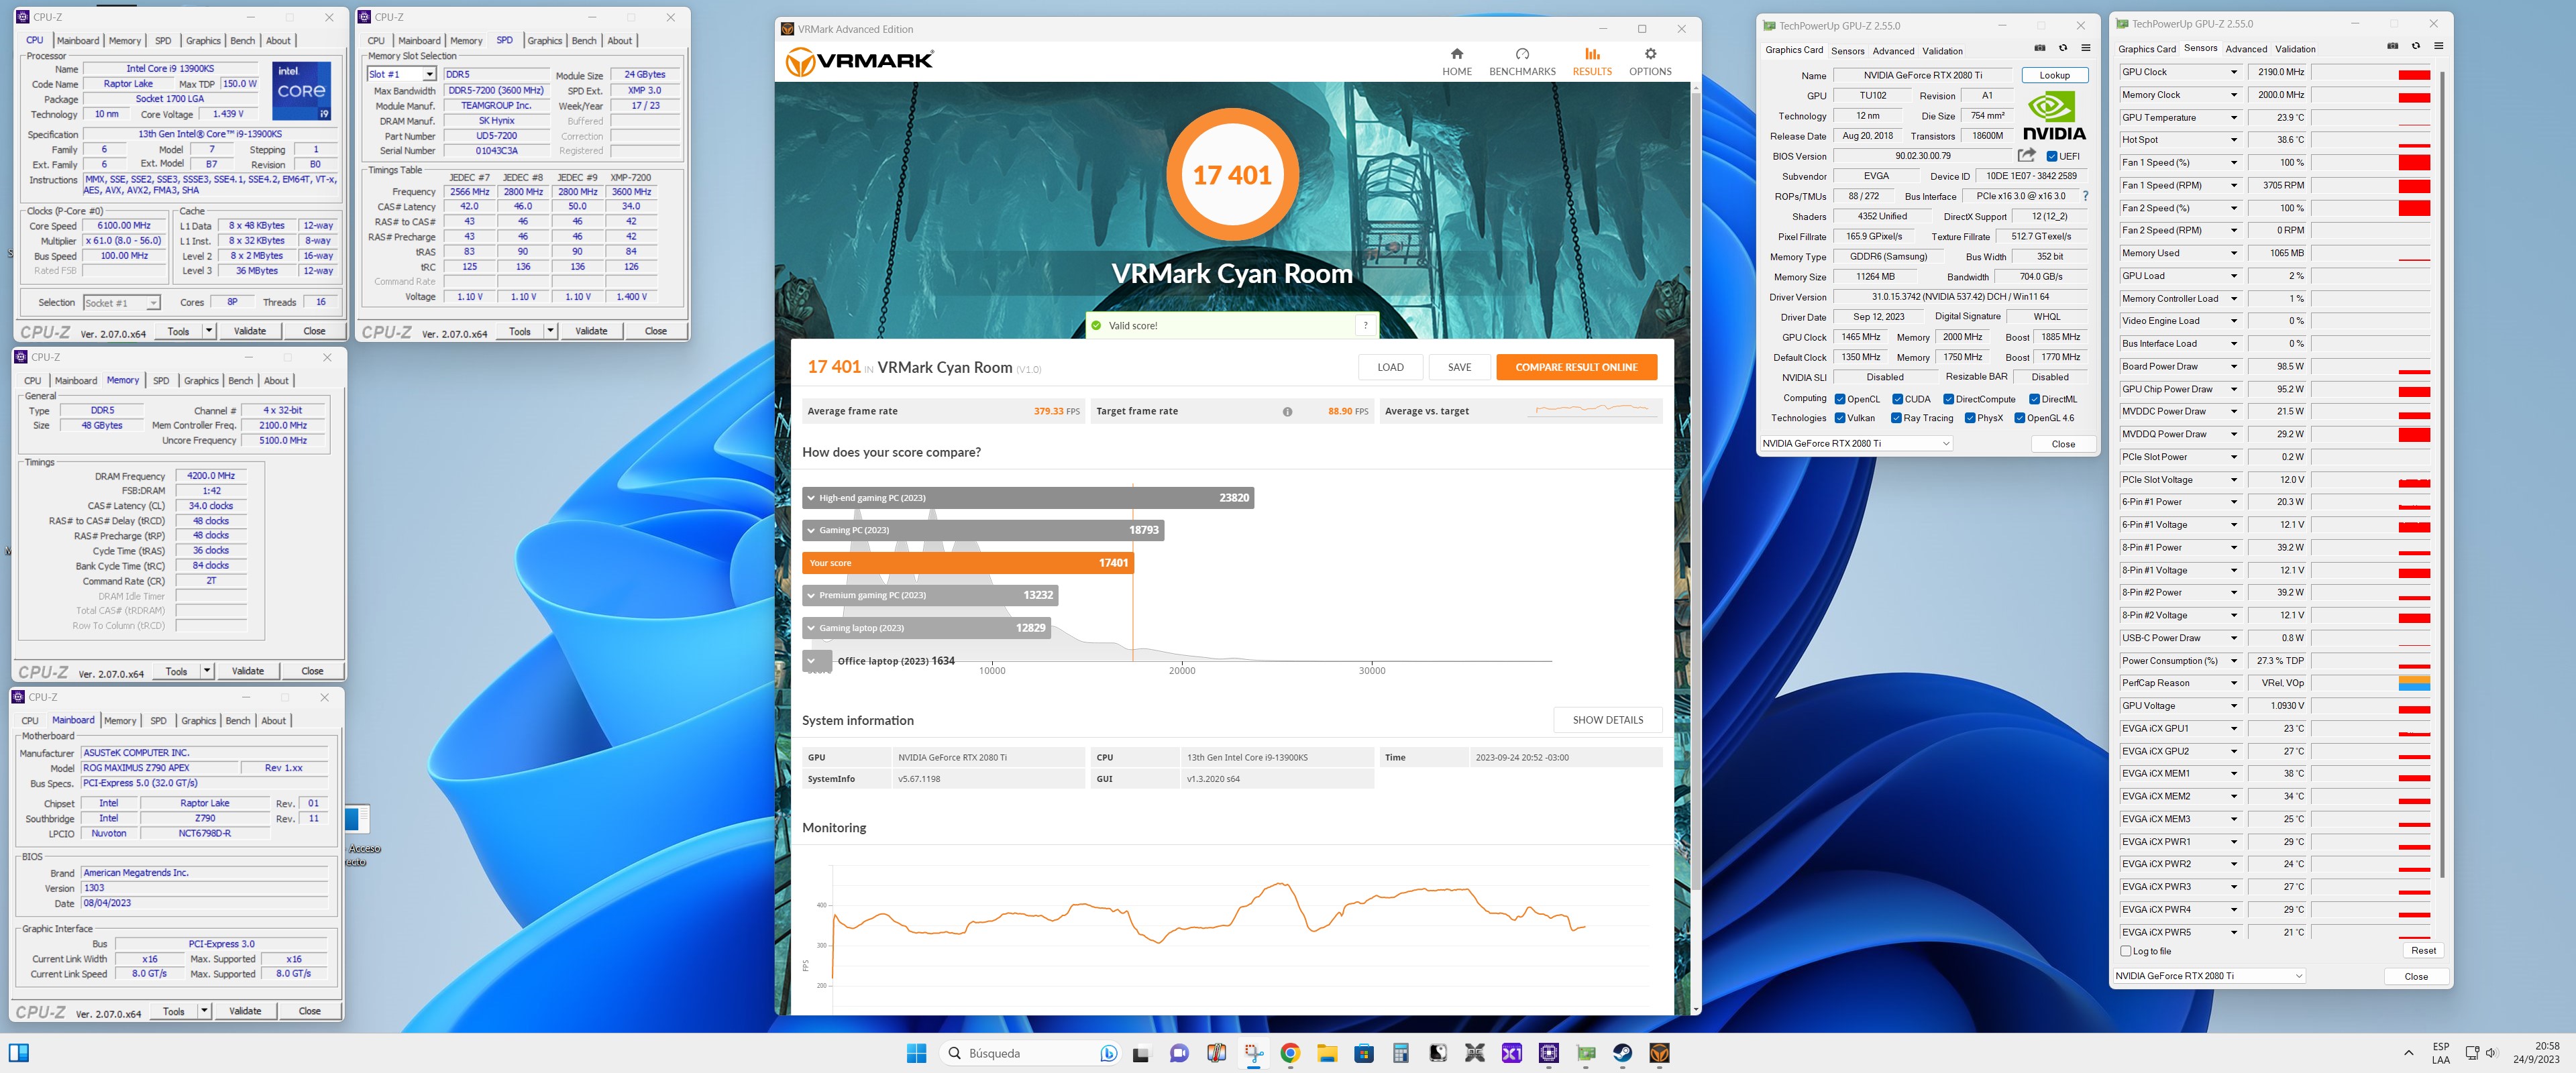
Task: Click the Target frame rate info icon
Action: pos(1287,412)
